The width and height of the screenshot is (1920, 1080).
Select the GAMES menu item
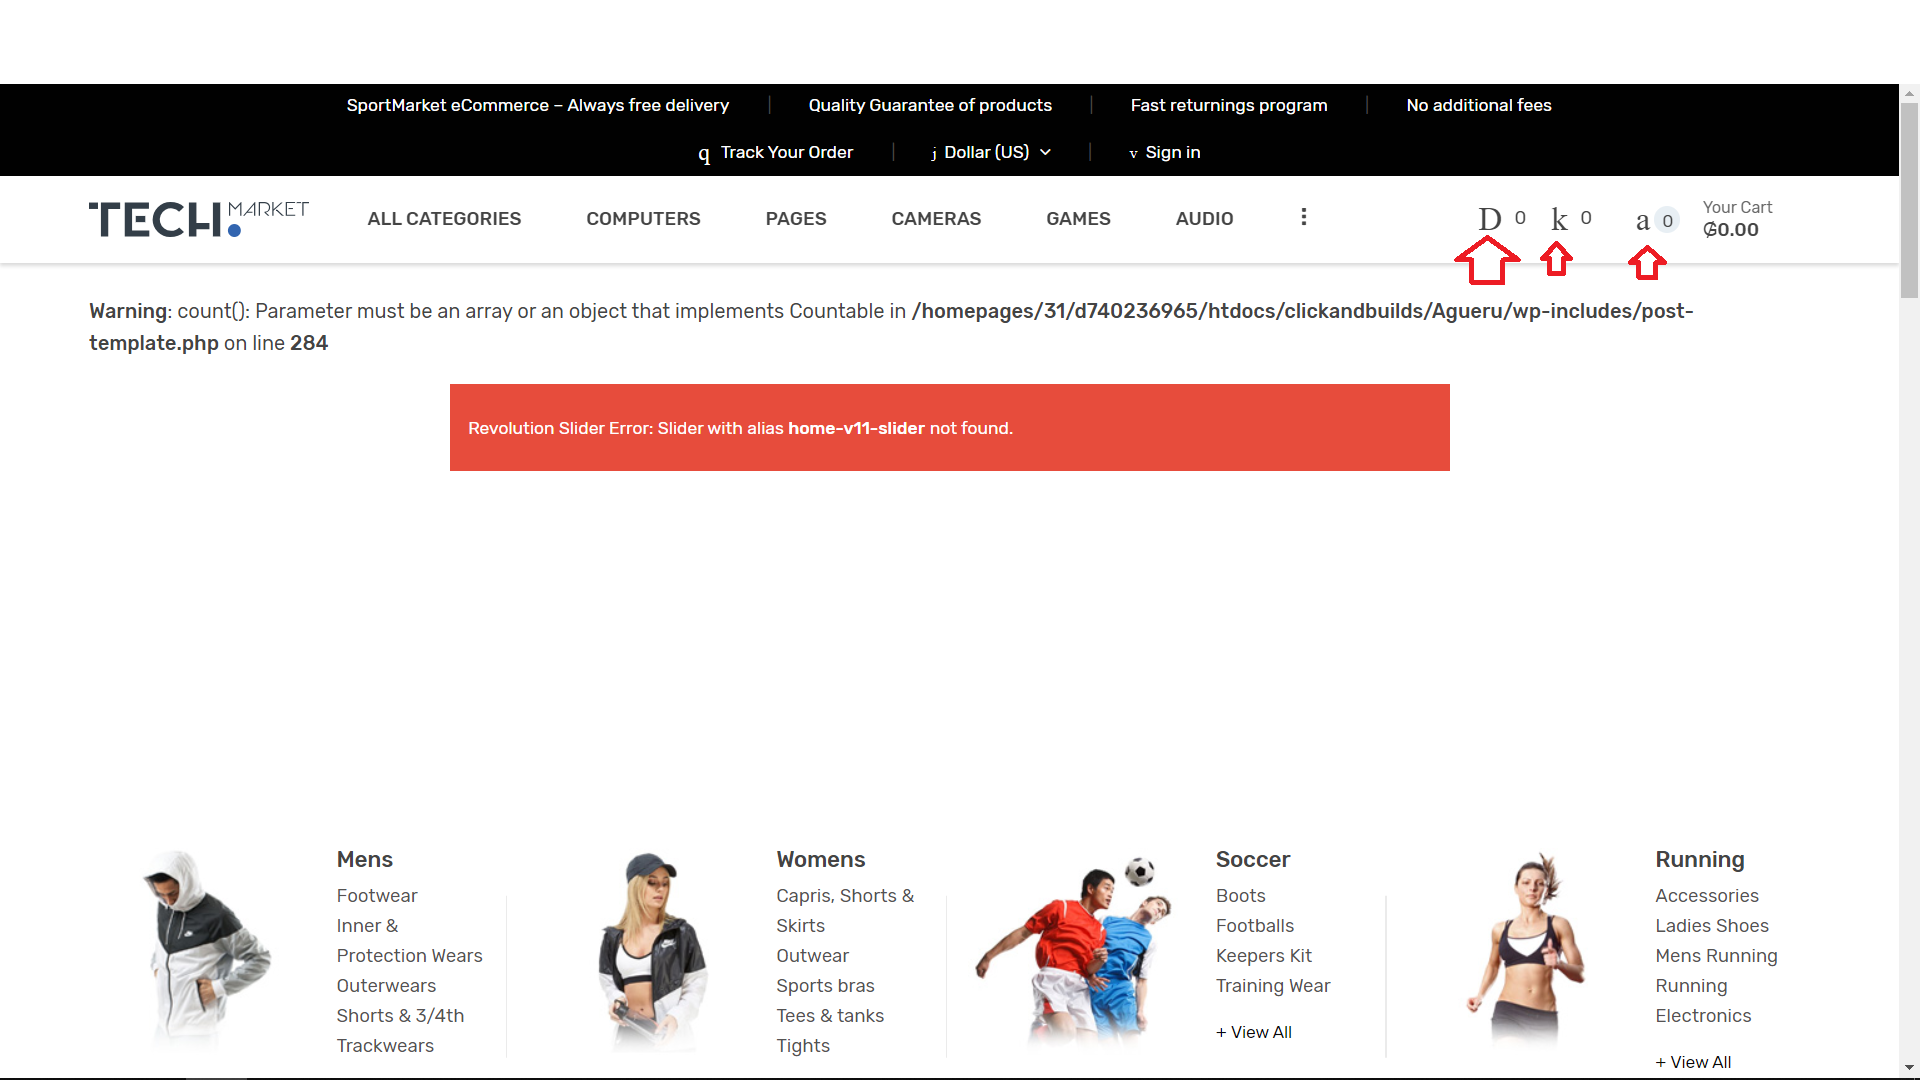coord(1078,218)
